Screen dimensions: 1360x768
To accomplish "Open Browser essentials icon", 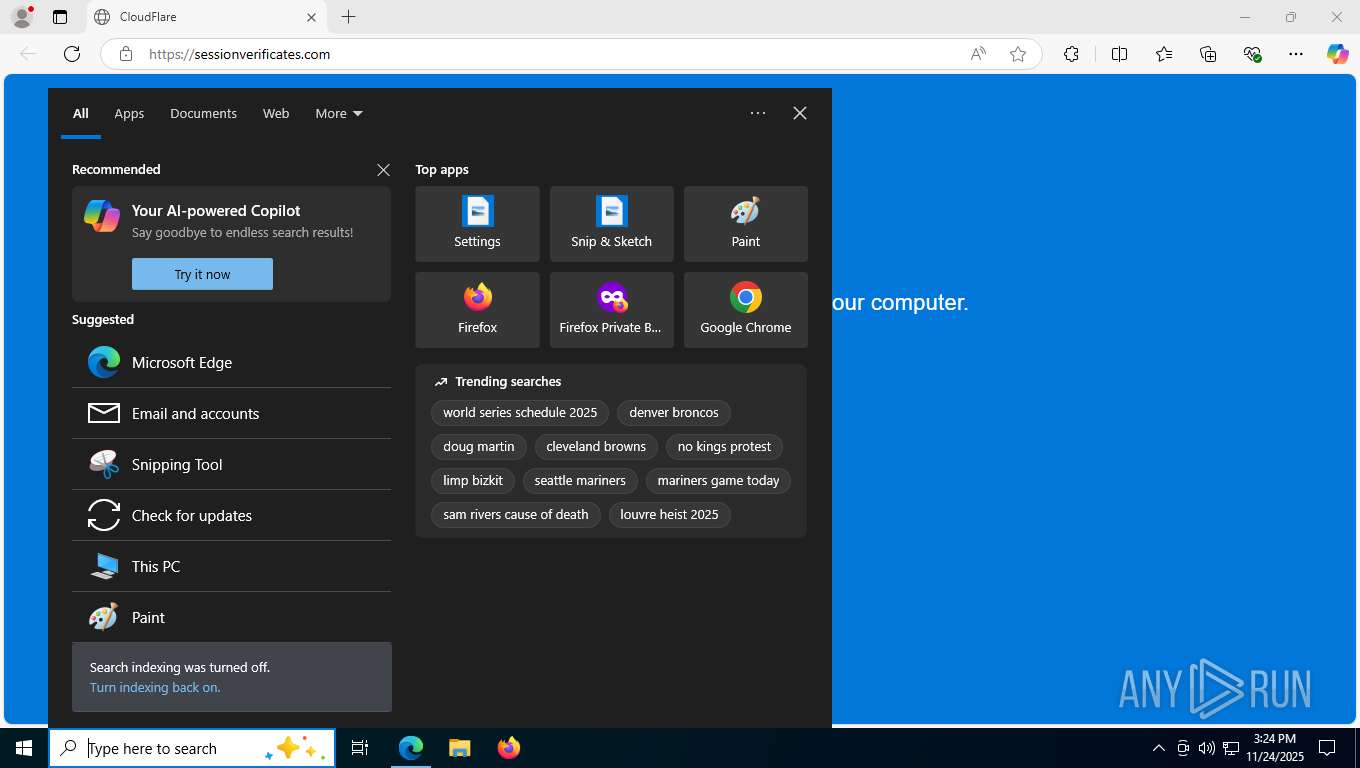I will click(1252, 54).
